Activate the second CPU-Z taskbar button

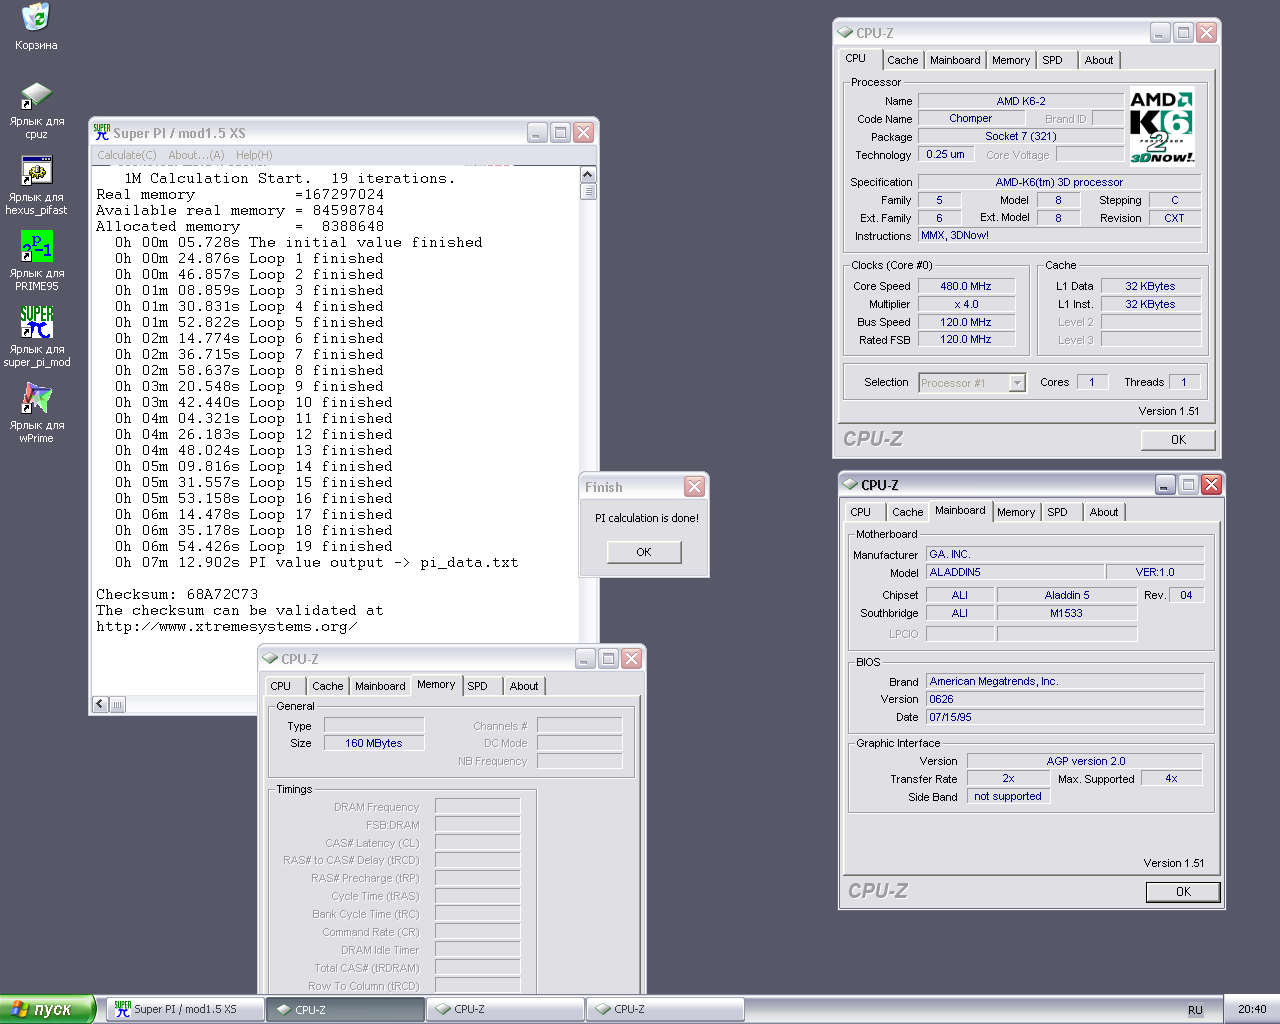(x=505, y=1009)
